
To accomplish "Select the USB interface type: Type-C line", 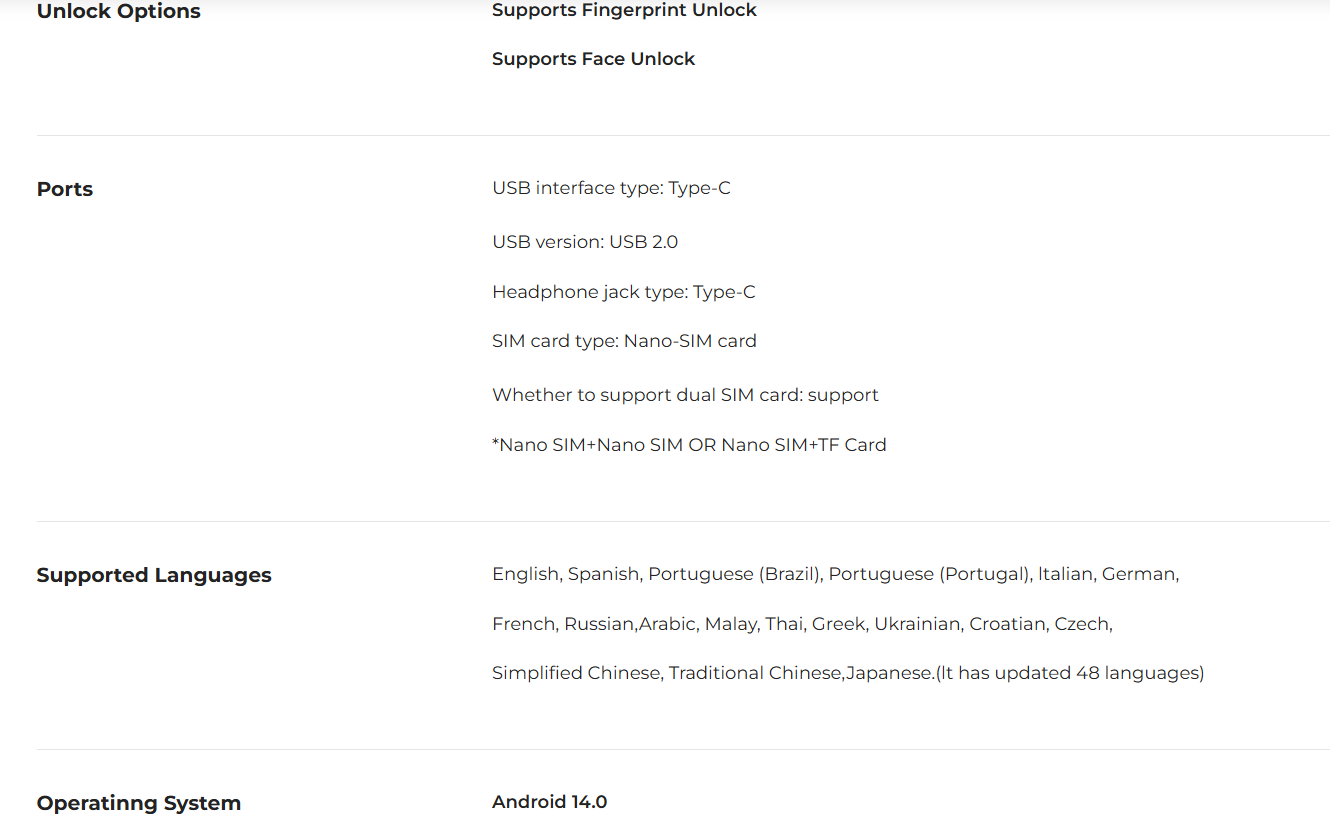I will pos(611,188).
